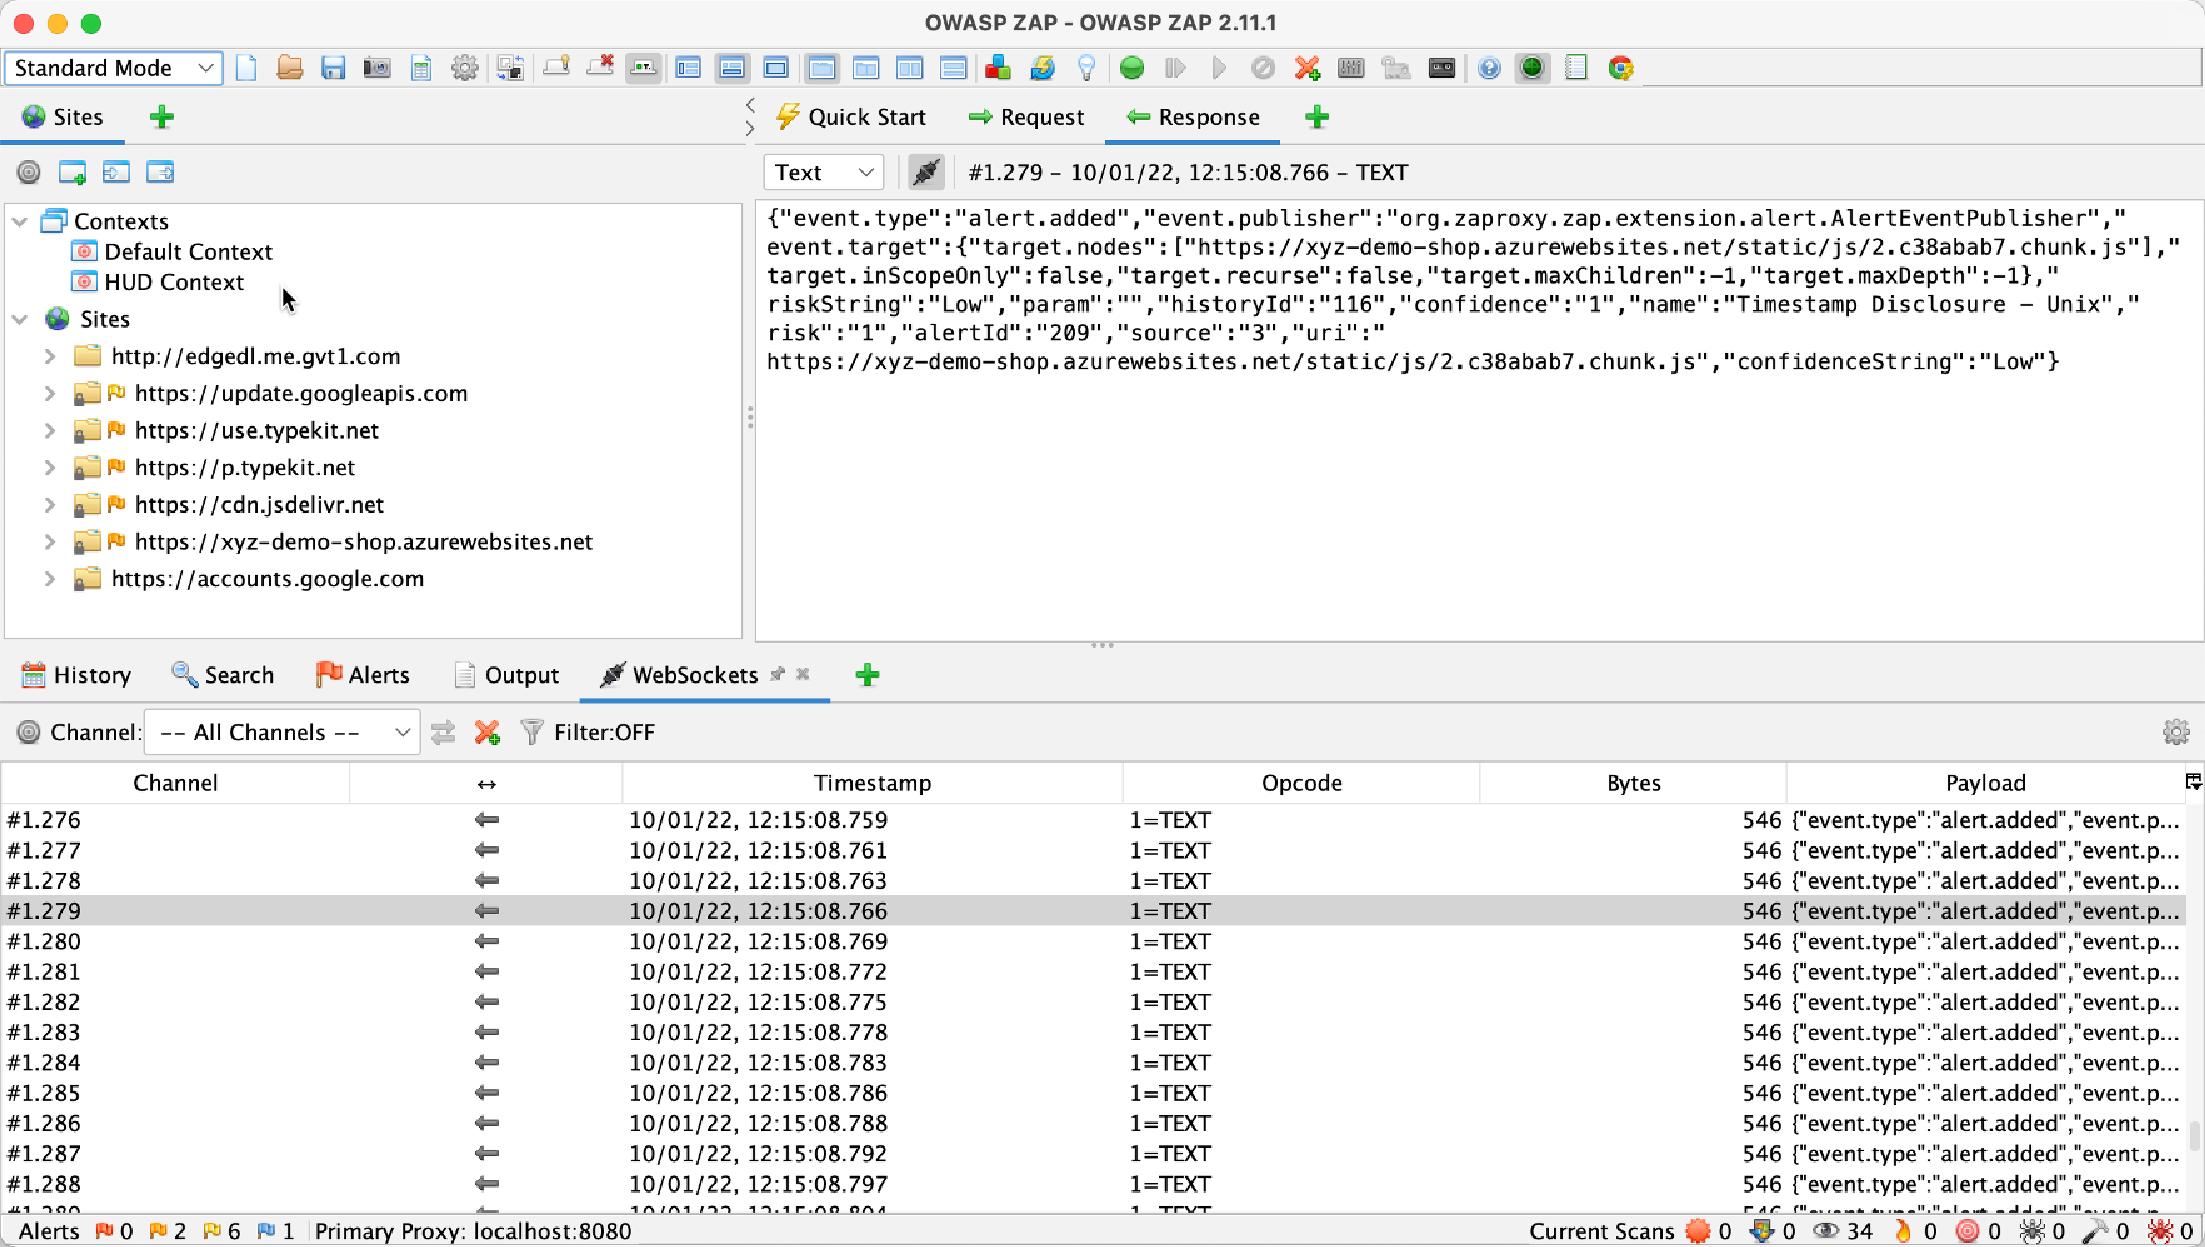Image resolution: width=2205 pixels, height=1247 pixels.
Task: Open Options gear icon in top toolbar
Action: (464, 68)
